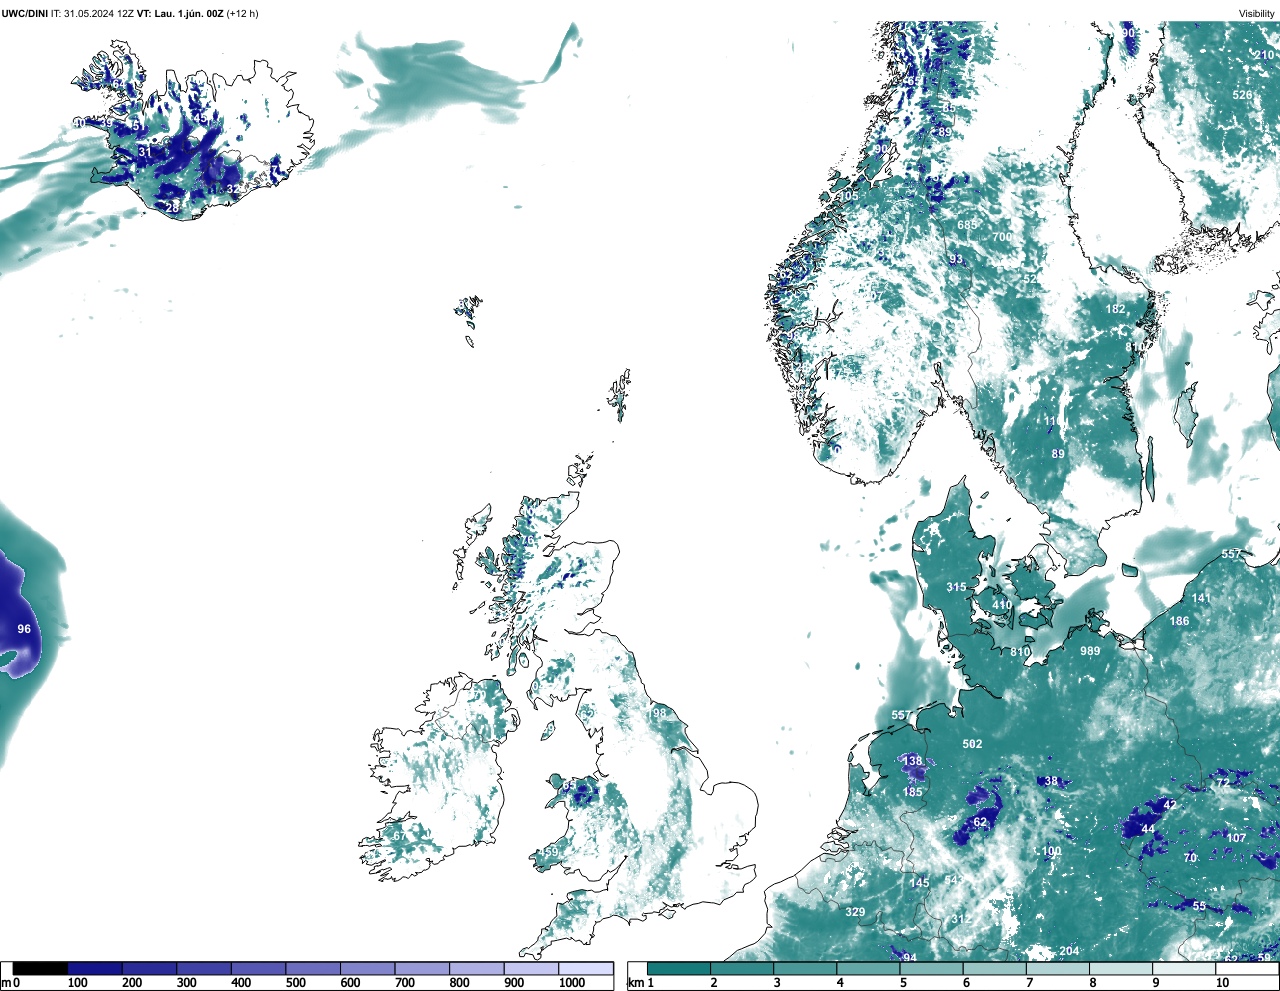1280x991 pixels.
Task: Click the 5–6 km legend swatch
Action: point(932,968)
